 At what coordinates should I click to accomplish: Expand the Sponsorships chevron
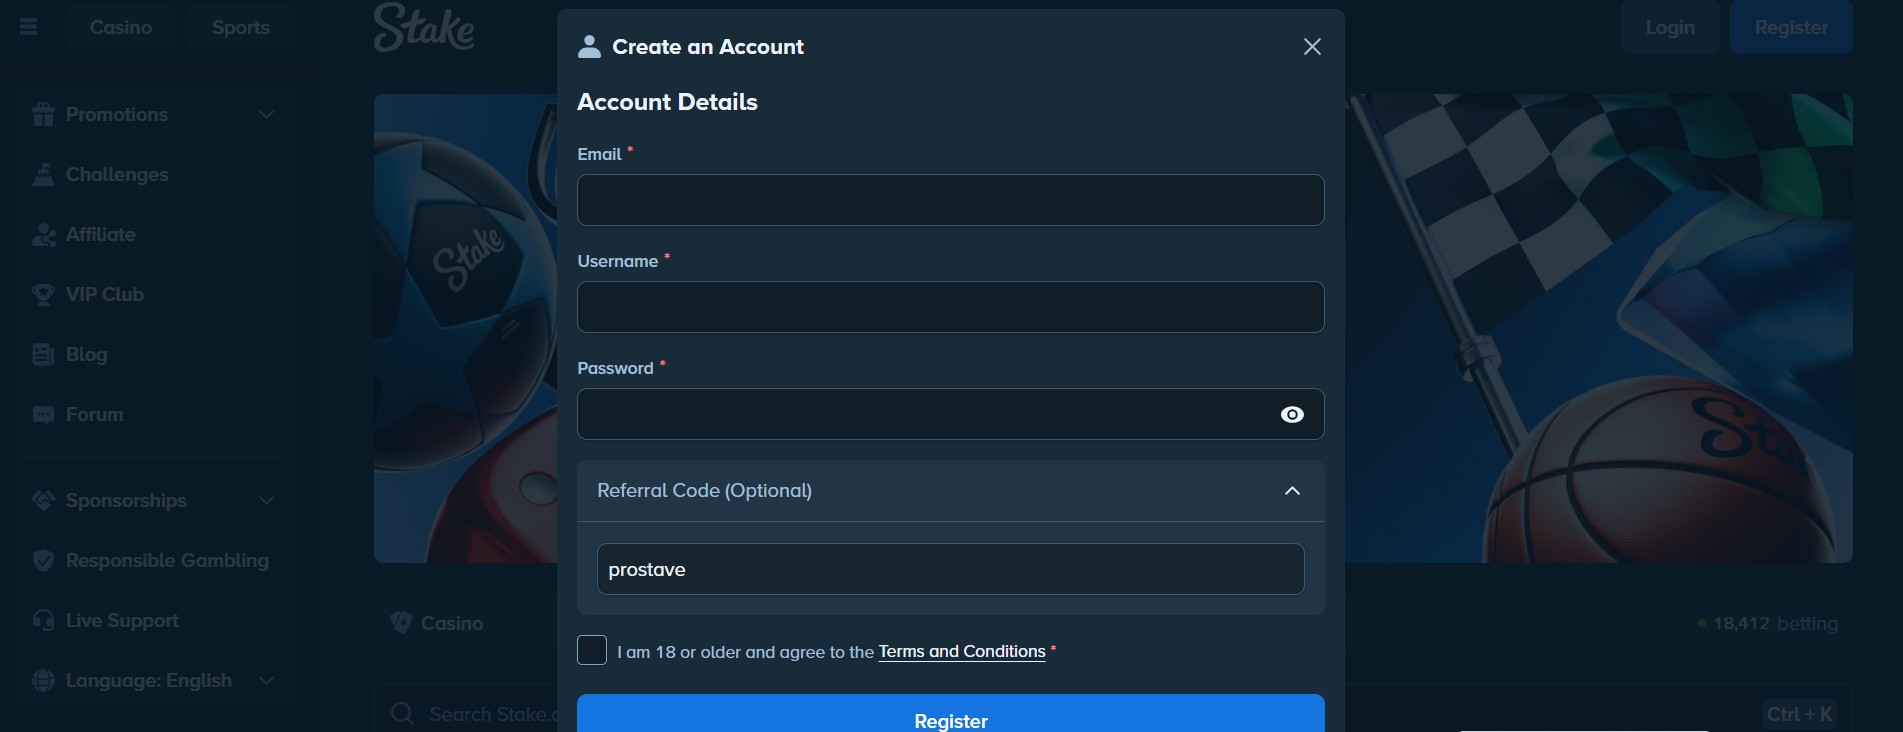tap(266, 500)
